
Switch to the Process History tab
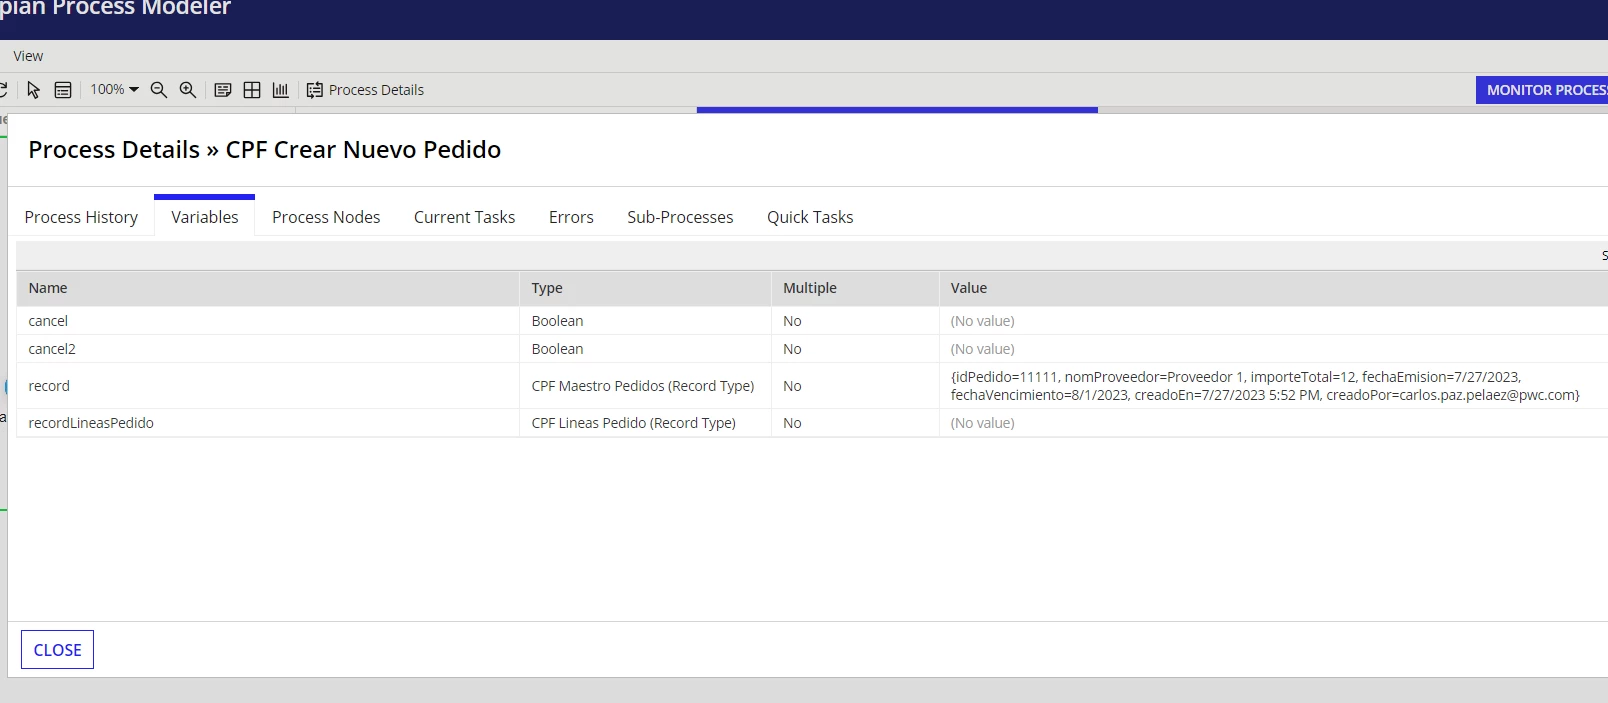tap(81, 217)
